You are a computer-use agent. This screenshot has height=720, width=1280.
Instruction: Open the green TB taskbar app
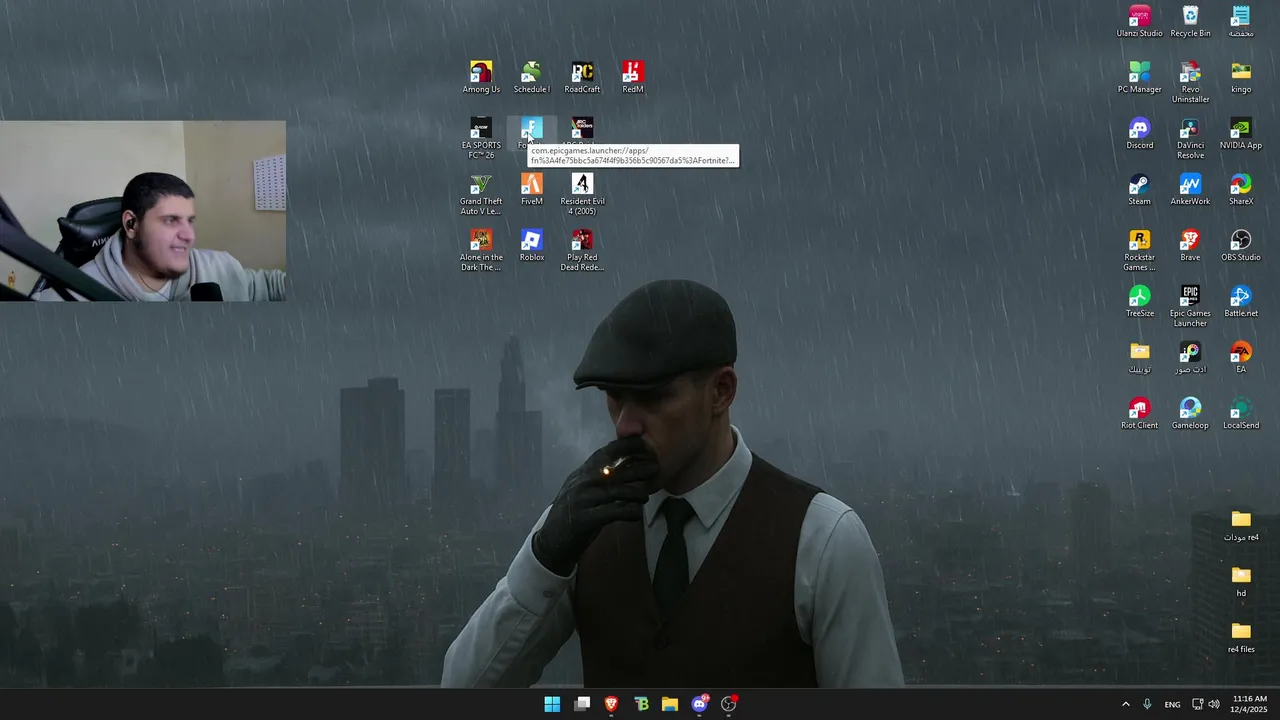pos(641,704)
